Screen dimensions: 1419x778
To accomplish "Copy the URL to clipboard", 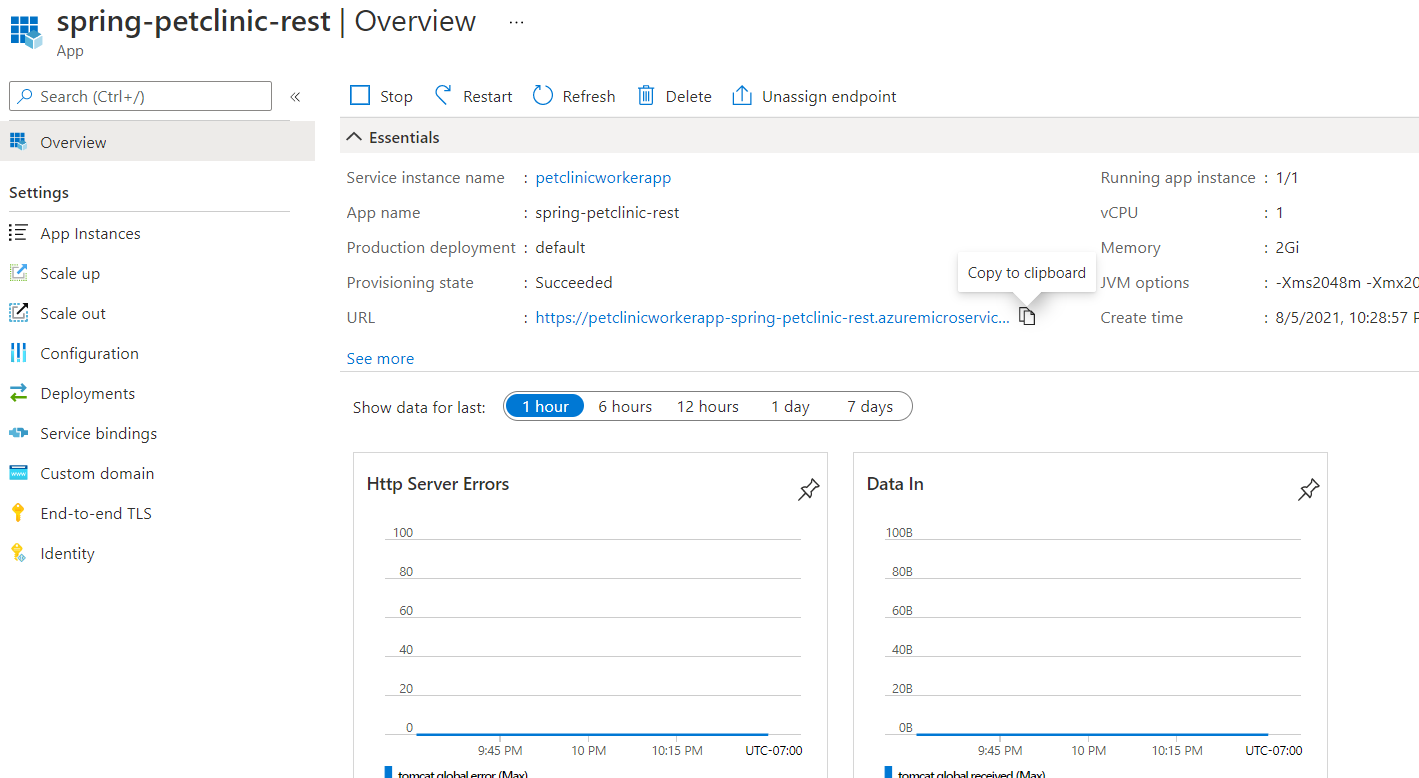I will pyautogui.click(x=1027, y=317).
